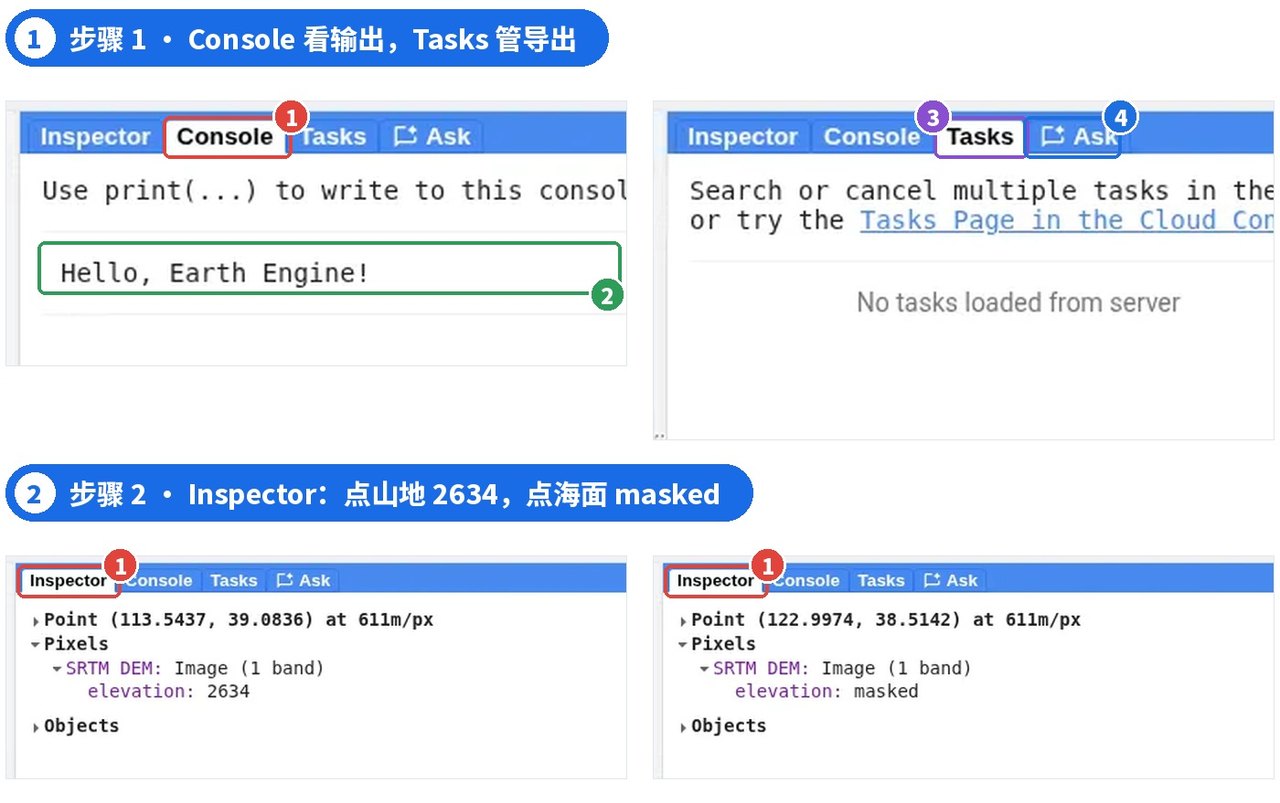Screen dimensions: 1280x803
Task: Switch to Inspector tab in Hello Earth Engine panel
Action: (95, 137)
